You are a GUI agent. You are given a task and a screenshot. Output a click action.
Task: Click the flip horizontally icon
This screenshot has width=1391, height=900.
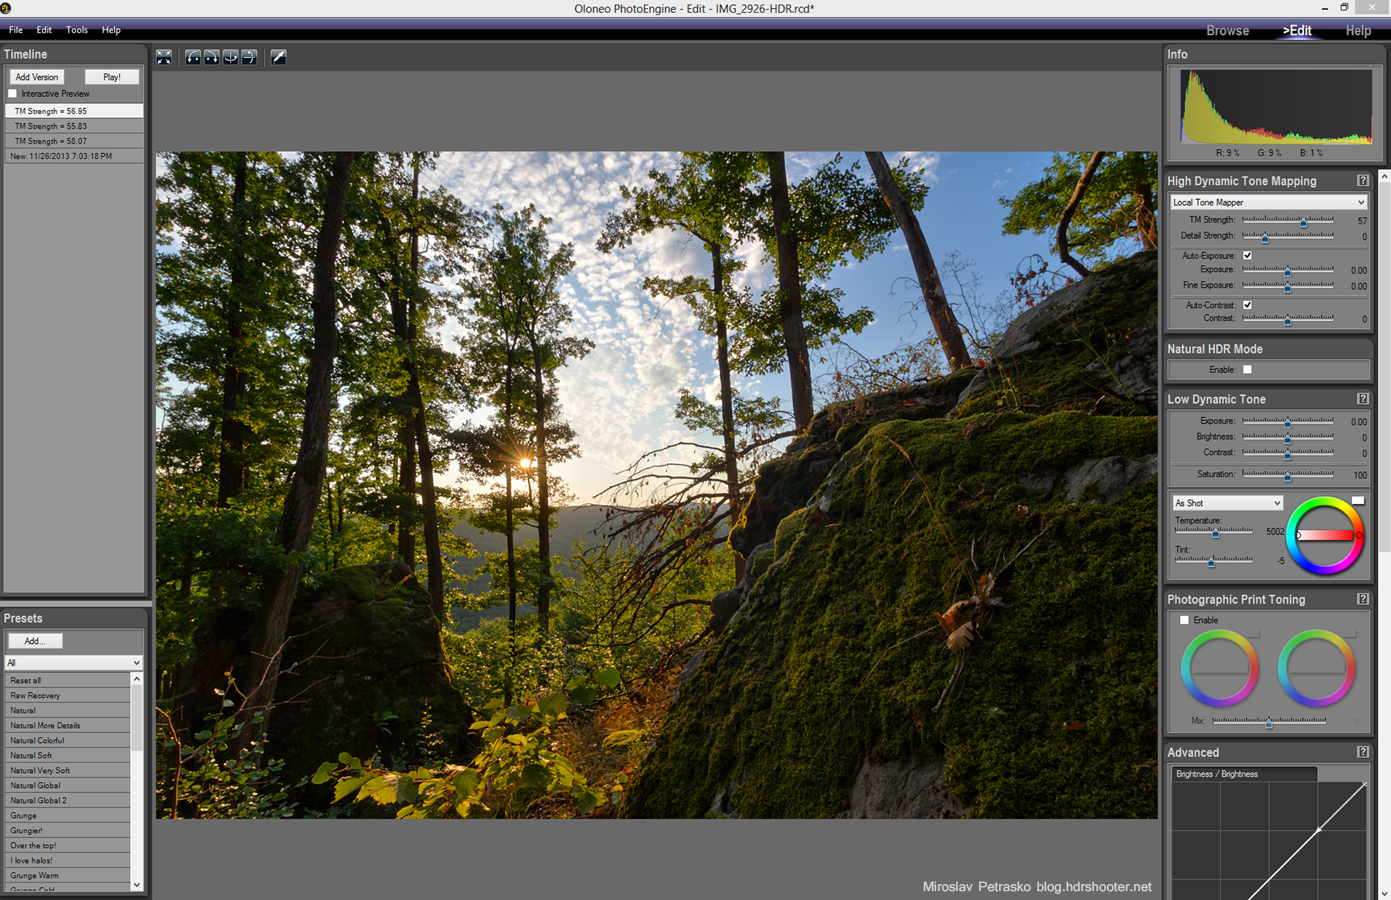(231, 57)
